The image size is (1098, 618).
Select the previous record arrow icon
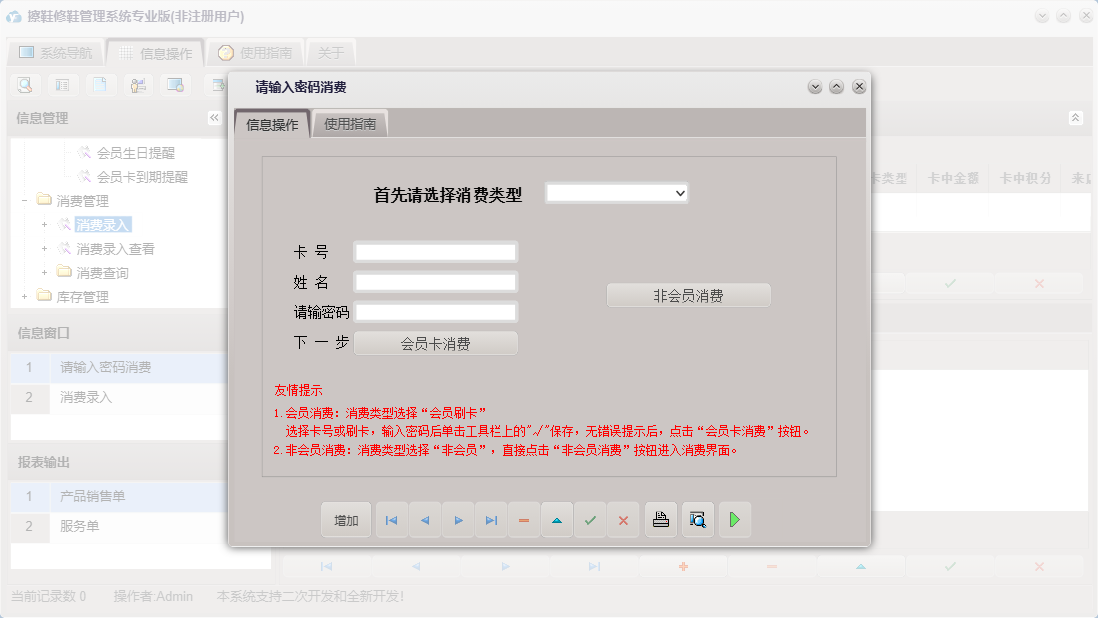click(x=424, y=519)
